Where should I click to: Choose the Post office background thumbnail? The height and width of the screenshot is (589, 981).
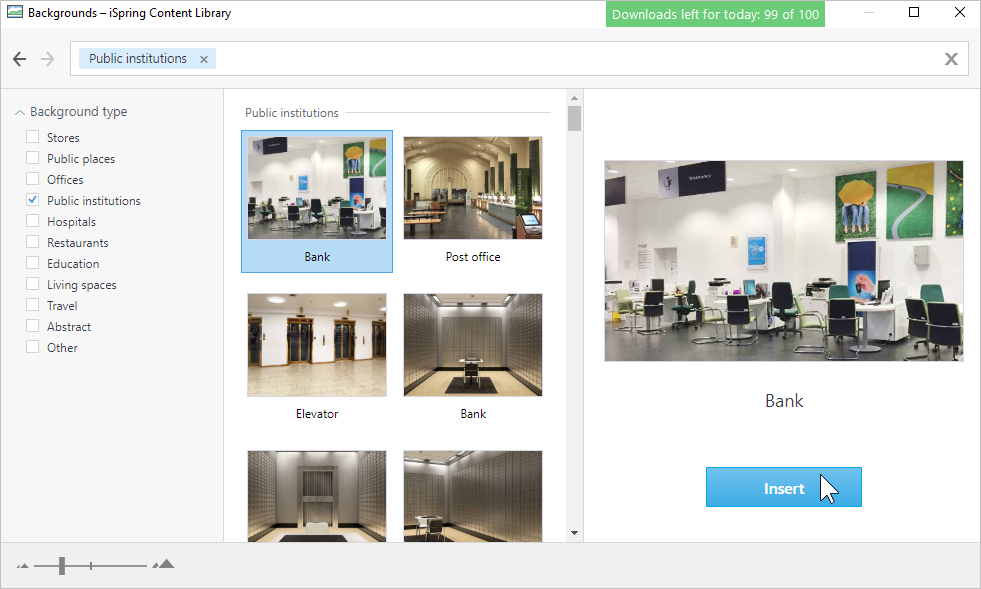tap(473, 188)
